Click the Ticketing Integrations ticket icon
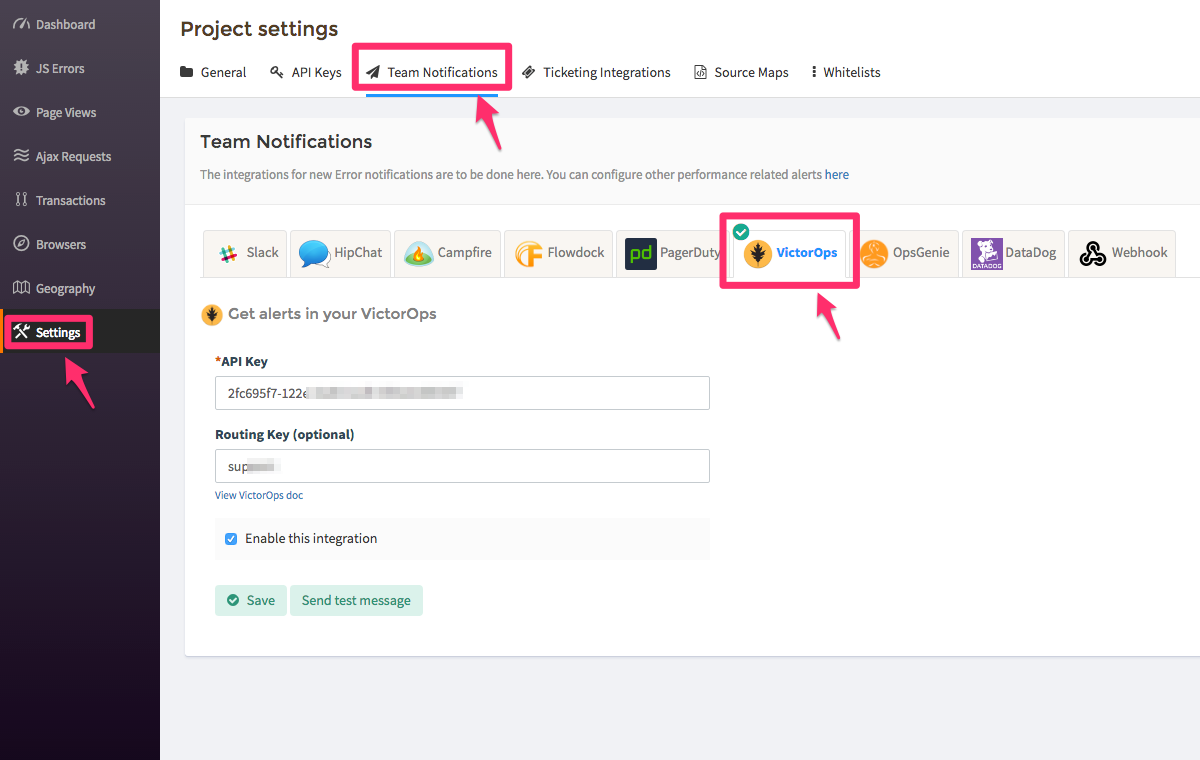Image resolution: width=1200 pixels, height=760 pixels. coord(529,72)
